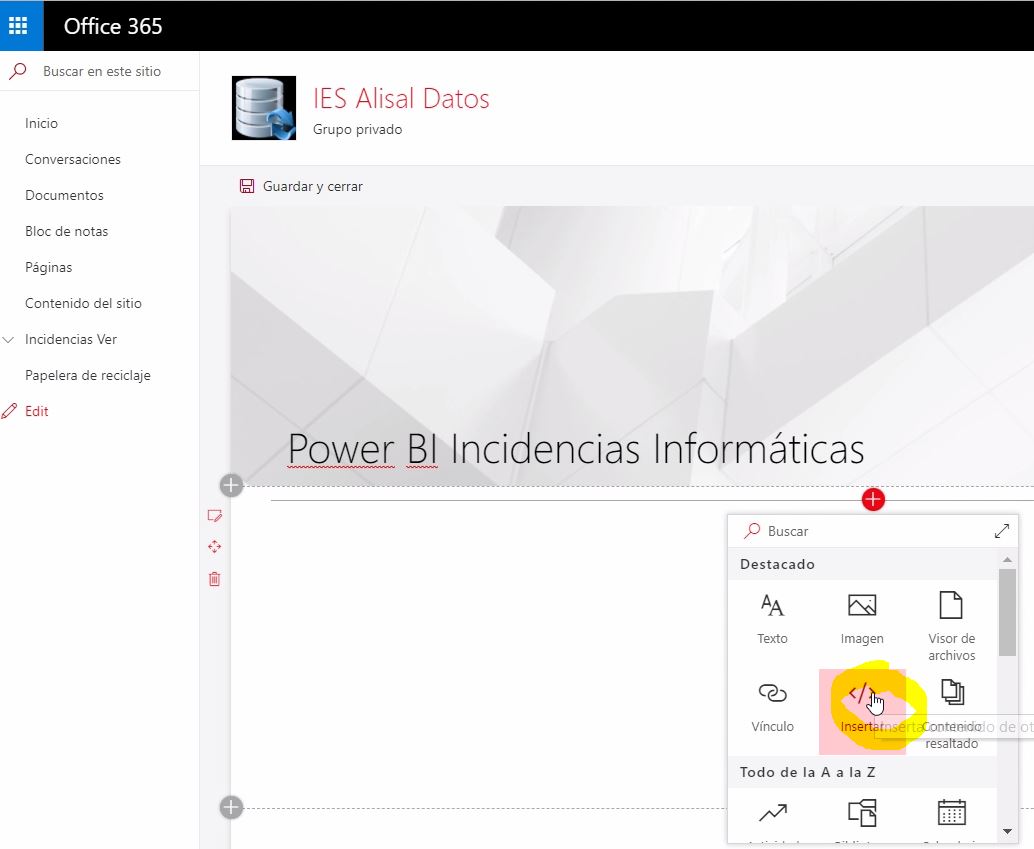Click the 'Todo de la A a la Z' header
This screenshot has height=849, width=1034.
click(x=807, y=772)
